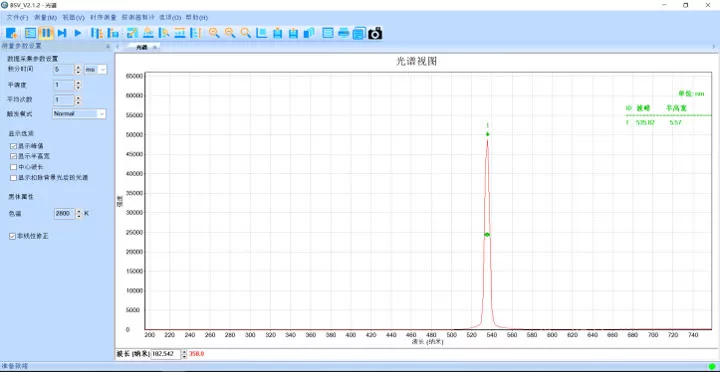The image size is (720, 372).
Task: Click the color temperature field showing 2800
Action: coord(64,214)
